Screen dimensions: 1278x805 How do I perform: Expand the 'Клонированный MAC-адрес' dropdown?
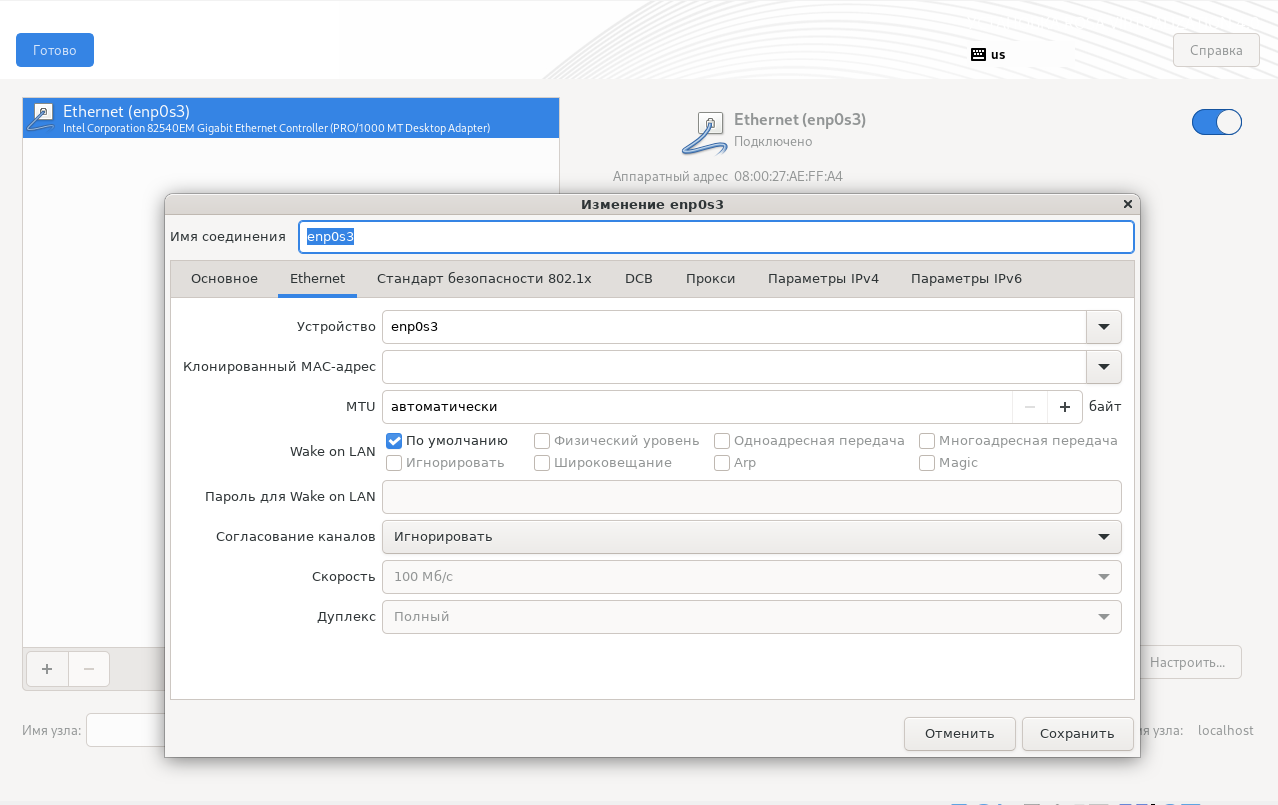click(1103, 367)
